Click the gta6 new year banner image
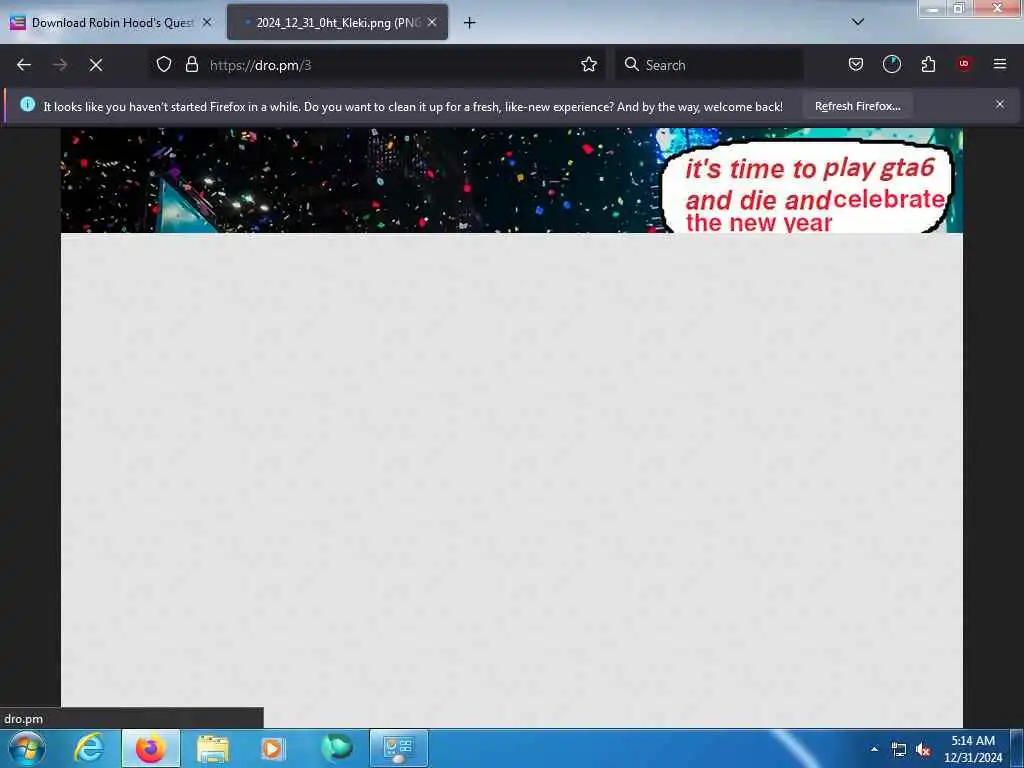Screen dimensions: 1024x768 (x=511, y=180)
